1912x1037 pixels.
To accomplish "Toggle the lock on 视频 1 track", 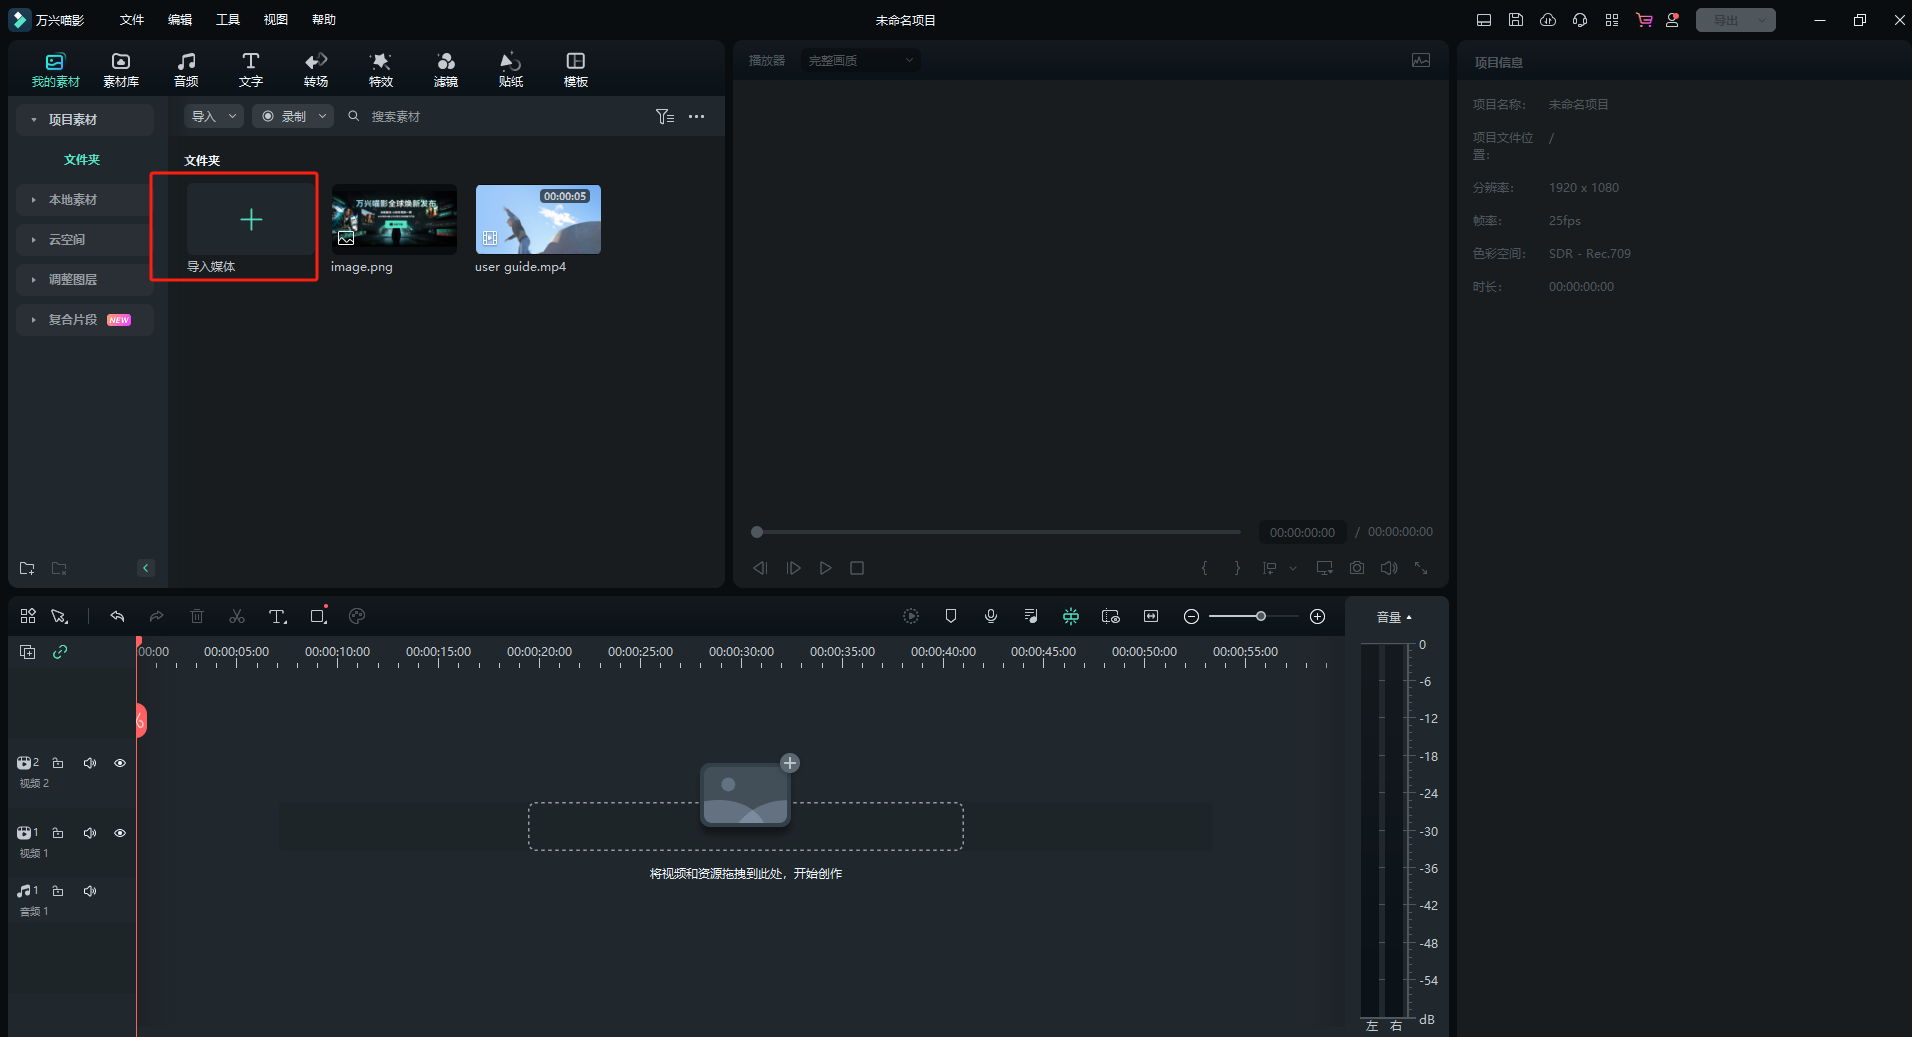I will pos(58,833).
